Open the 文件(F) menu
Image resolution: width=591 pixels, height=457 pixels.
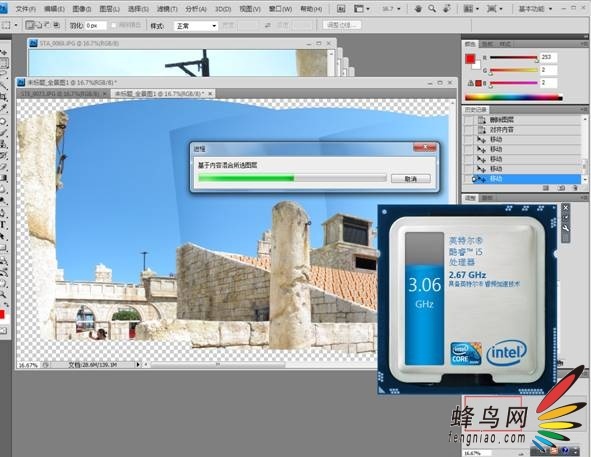coord(26,8)
